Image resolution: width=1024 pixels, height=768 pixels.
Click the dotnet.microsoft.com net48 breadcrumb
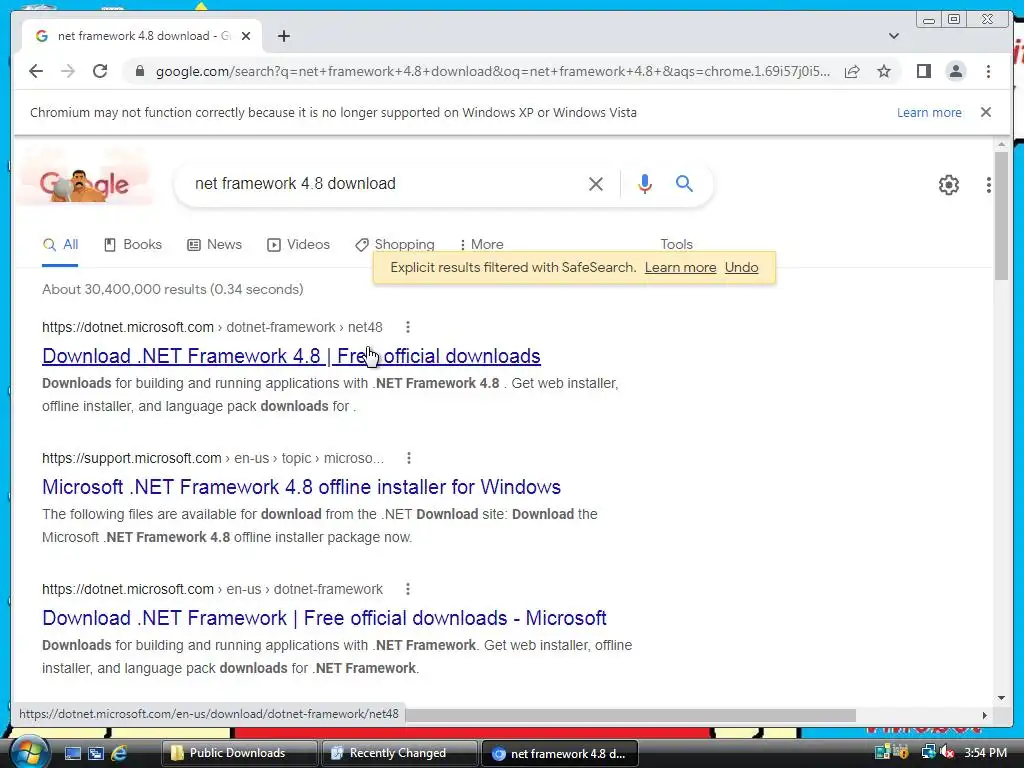click(x=212, y=327)
